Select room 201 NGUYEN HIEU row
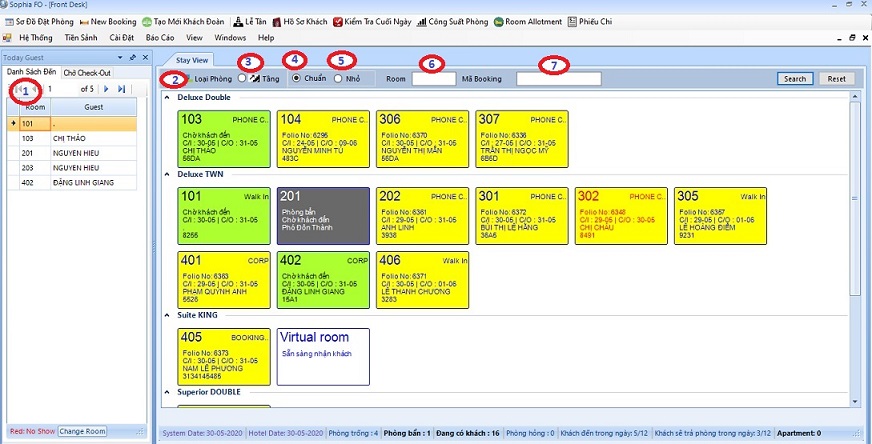This screenshot has height=444, width=872. [72, 153]
